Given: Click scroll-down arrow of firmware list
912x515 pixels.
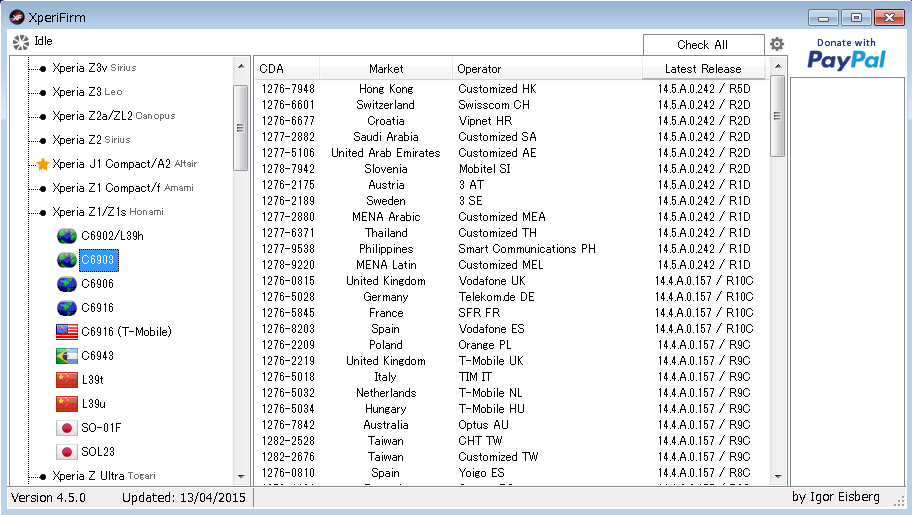Looking at the screenshot, I should click(x=778, y=477).
